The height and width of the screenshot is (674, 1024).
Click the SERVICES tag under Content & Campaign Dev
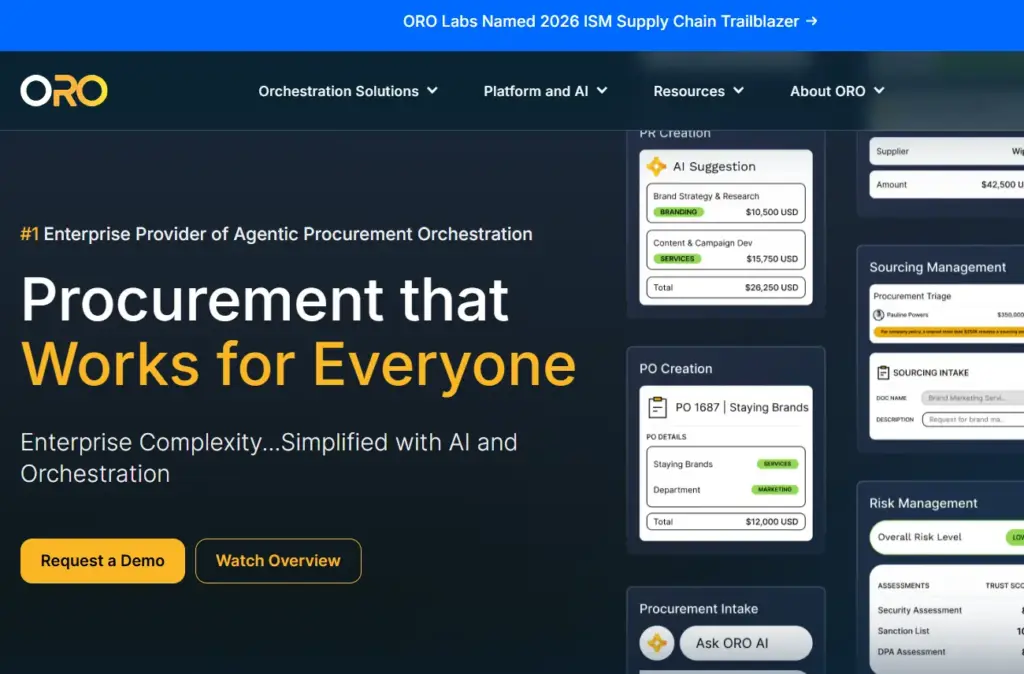677,259
